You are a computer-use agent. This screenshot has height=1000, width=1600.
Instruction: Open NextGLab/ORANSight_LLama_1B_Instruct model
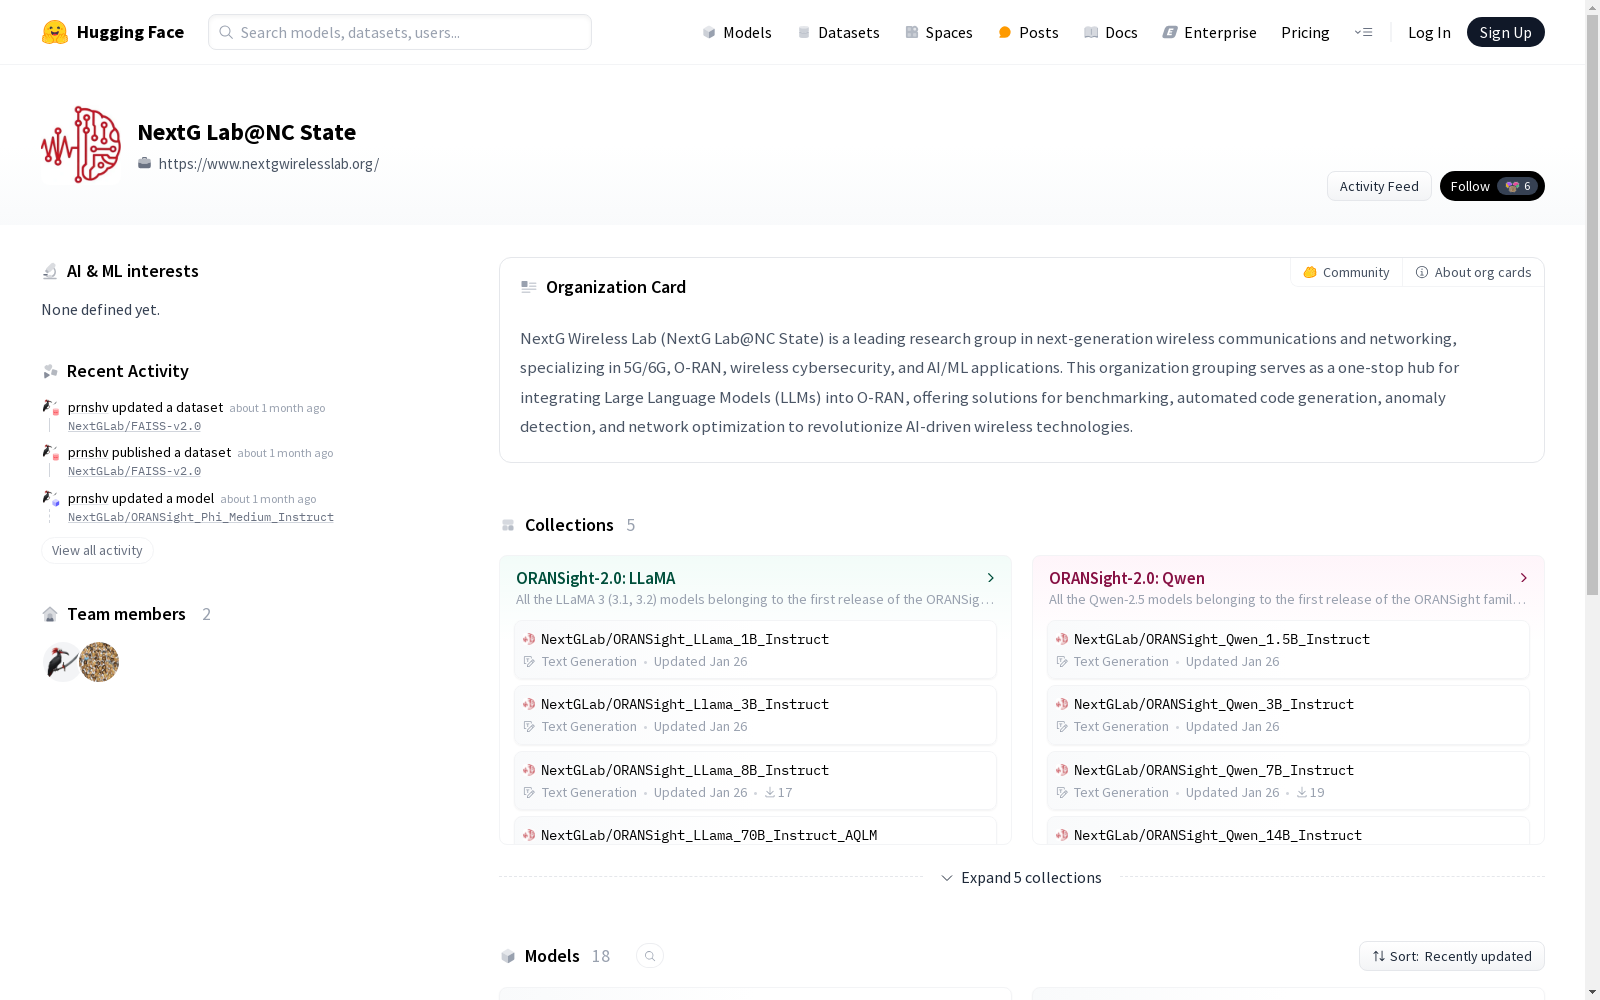[755, 650]
